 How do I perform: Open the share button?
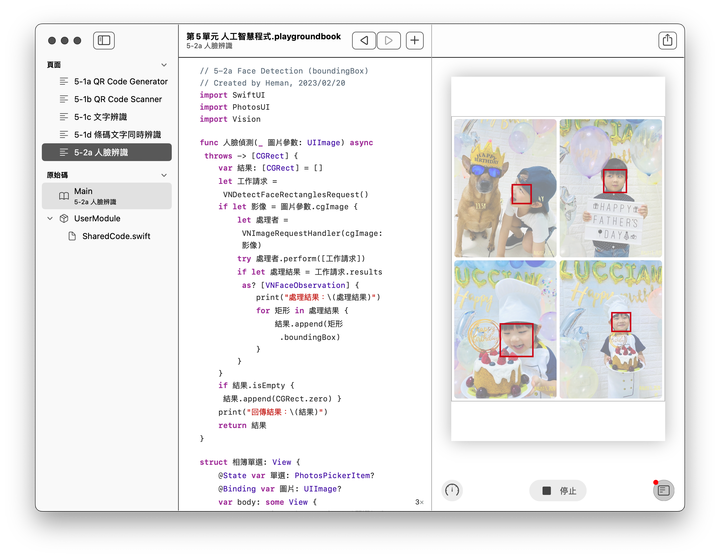(667, 40)
